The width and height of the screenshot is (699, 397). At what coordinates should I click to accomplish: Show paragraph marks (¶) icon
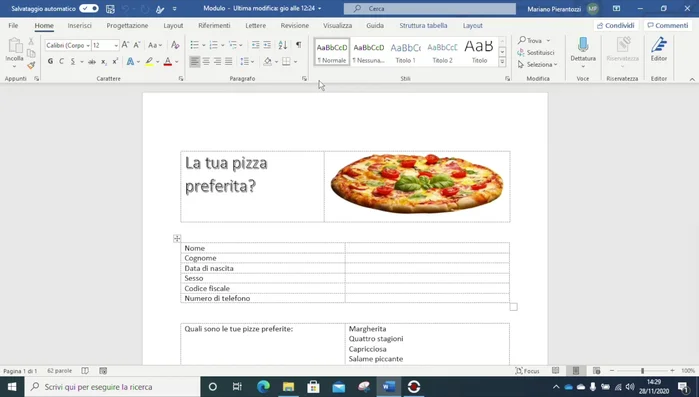coord(299,45)
